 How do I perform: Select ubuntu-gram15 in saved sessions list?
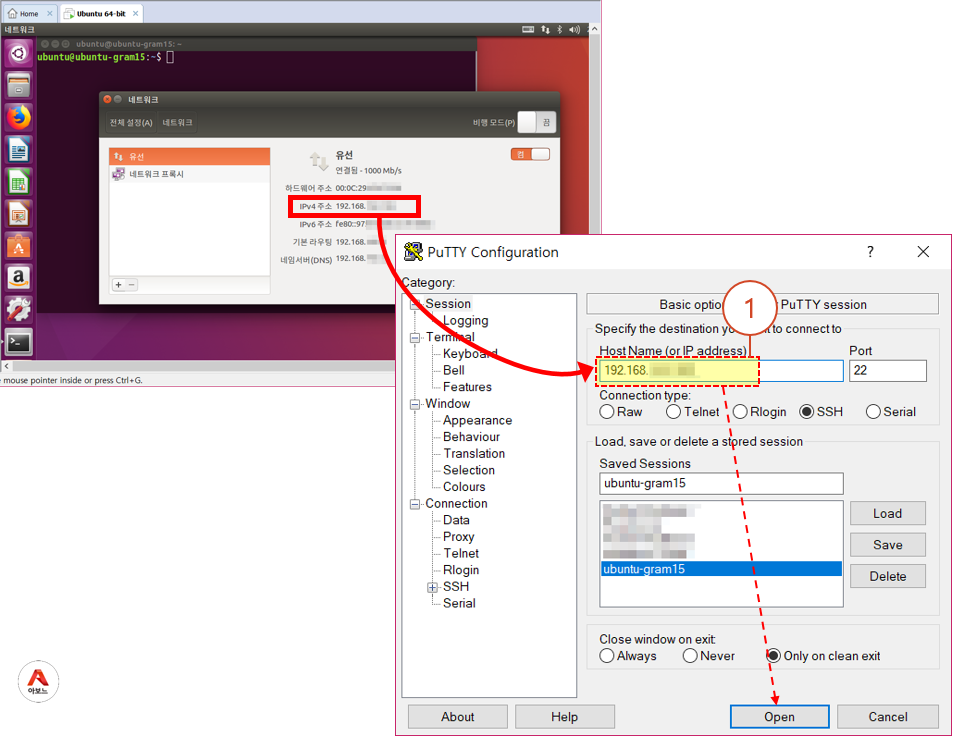721,569
